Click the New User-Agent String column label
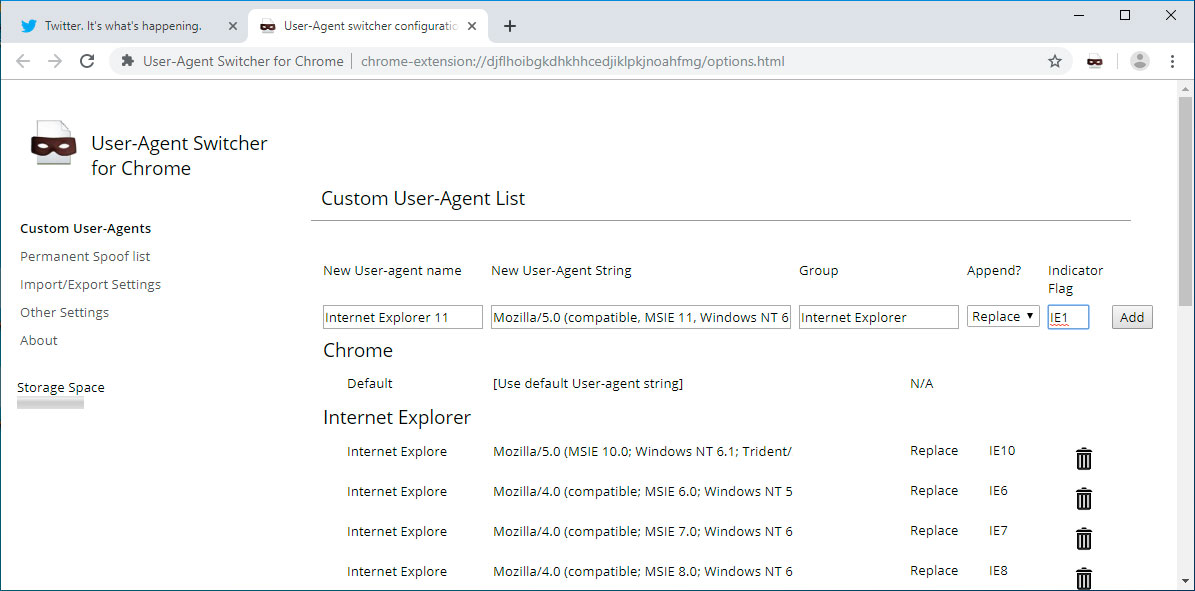Viewport: 1195px width, 591px height. [x=561, y=271]
